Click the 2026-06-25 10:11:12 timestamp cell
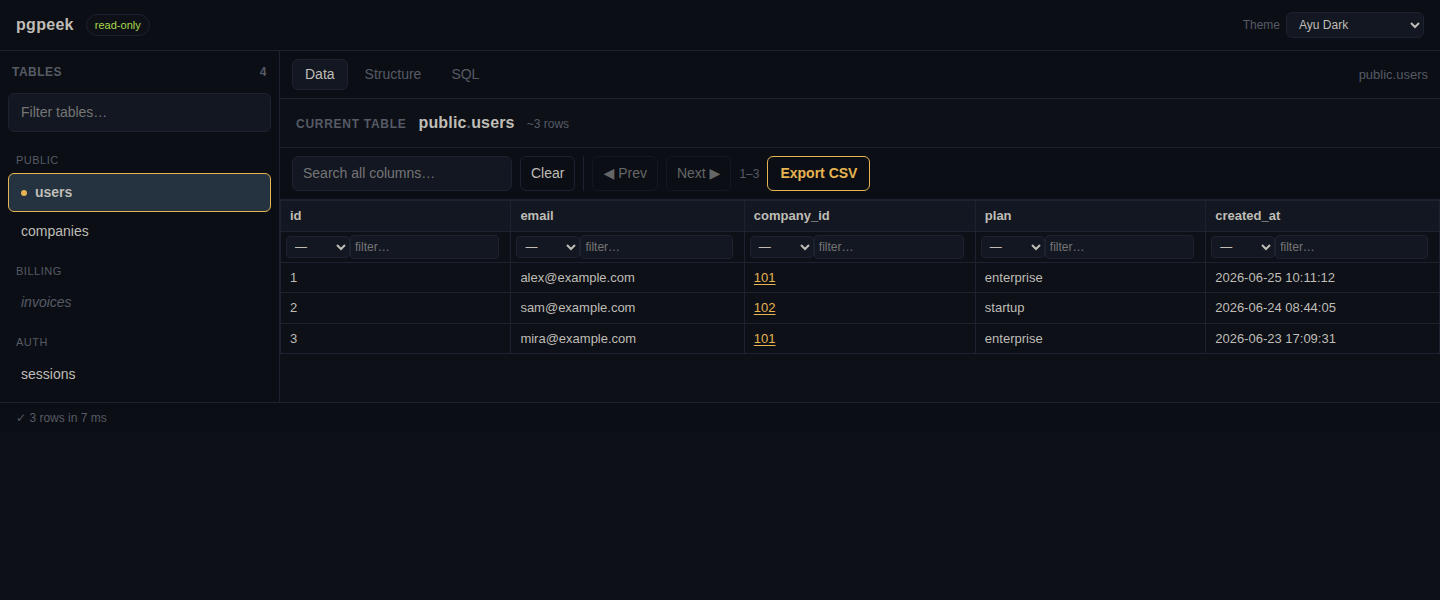Image resolution: width=1440 pixels, height=600 pixels. click(1322, 278)
